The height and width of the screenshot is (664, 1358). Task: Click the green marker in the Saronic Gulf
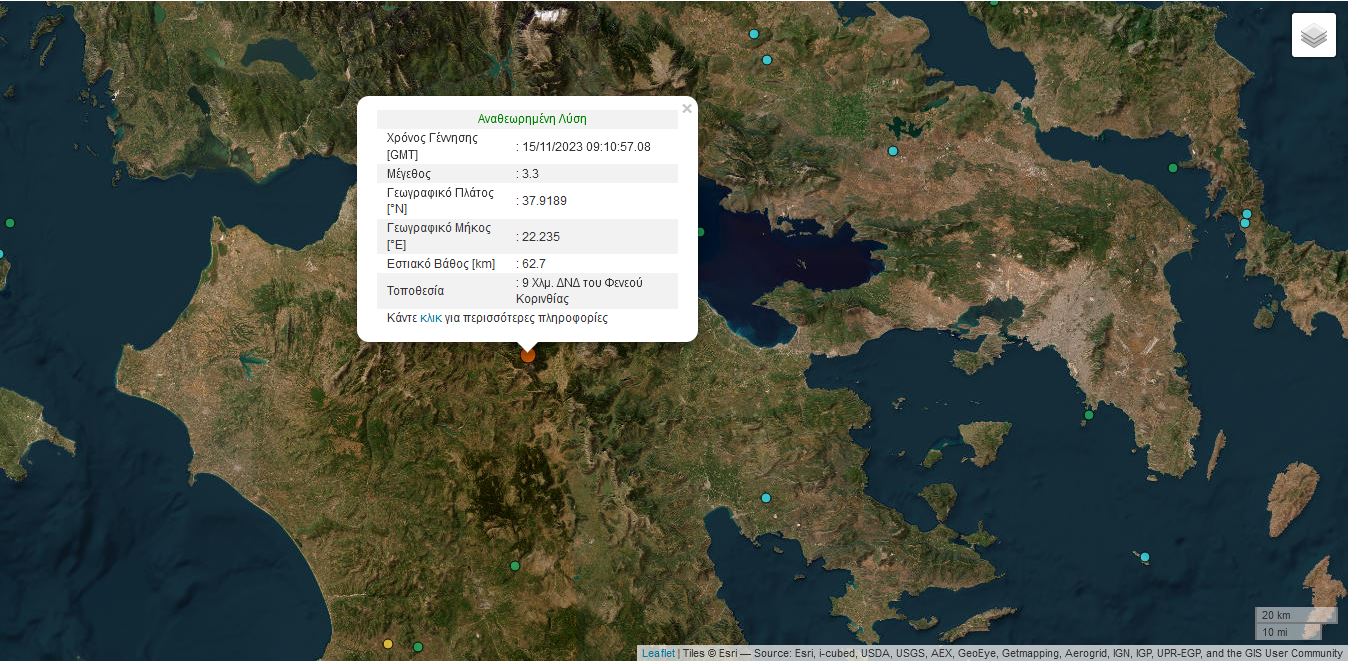click(1089, 415)
